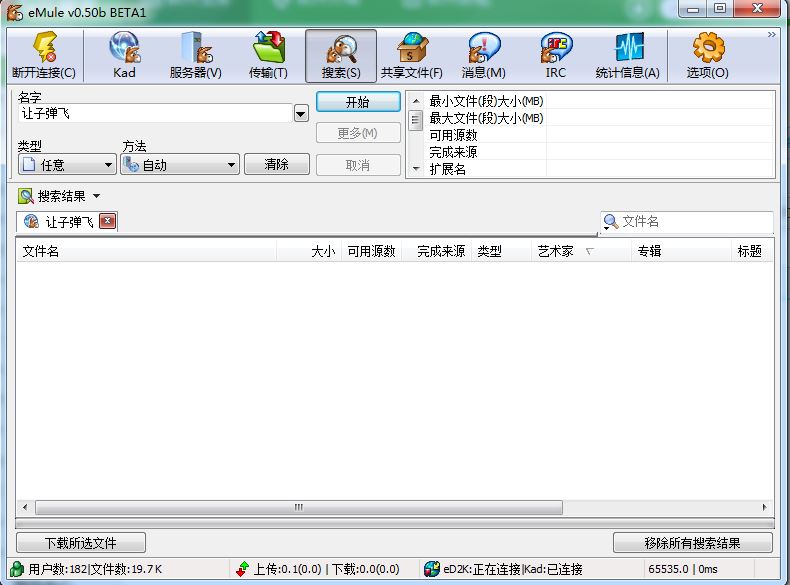790x585 pixels.
Task: Click upload/download arrows status icon
Action: (x=242, y=569)
